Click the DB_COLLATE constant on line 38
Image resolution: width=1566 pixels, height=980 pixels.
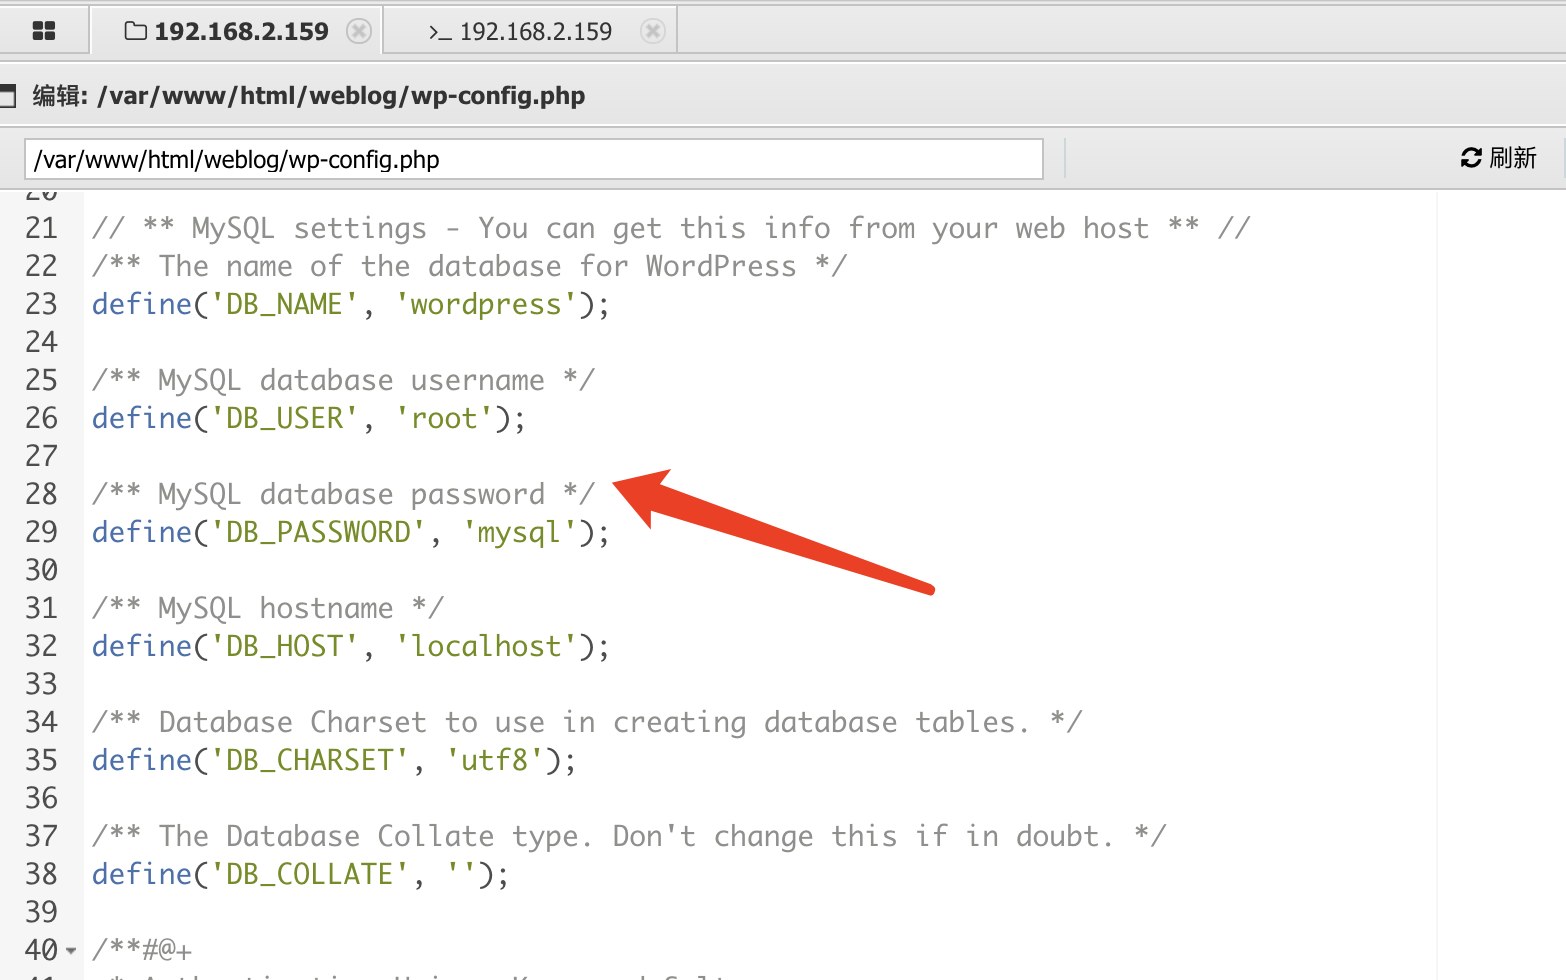[309, 874]
